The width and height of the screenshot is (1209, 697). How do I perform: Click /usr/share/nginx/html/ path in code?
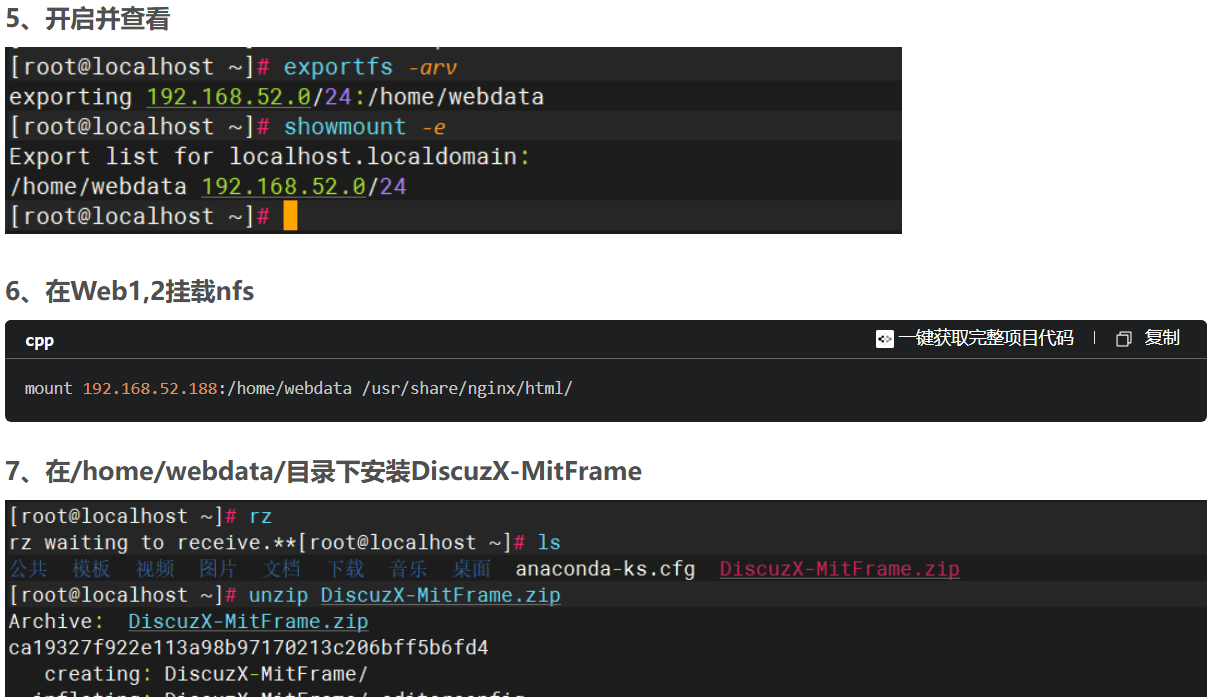tap(466, 388)
